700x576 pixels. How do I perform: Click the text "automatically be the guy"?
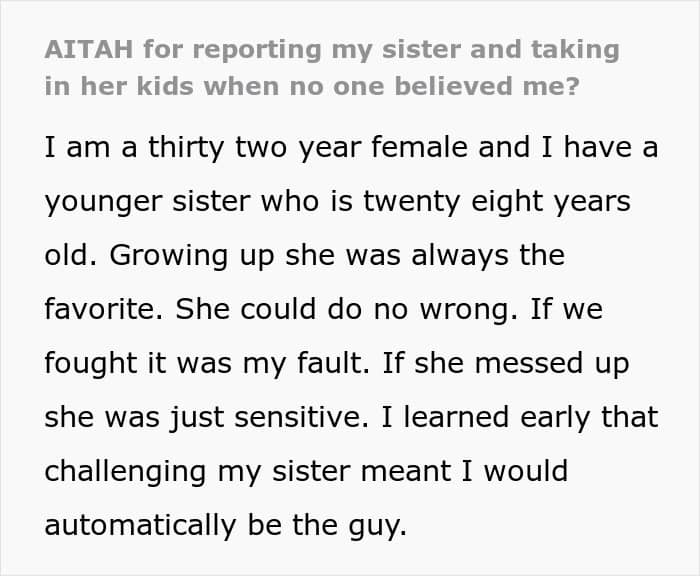click(225, 525)
